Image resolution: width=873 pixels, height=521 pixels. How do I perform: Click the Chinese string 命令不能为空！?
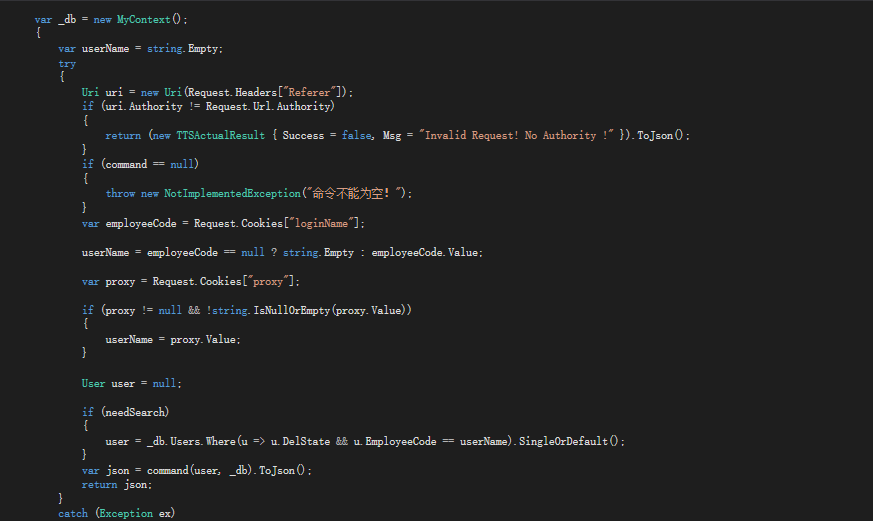pos(351,193)
